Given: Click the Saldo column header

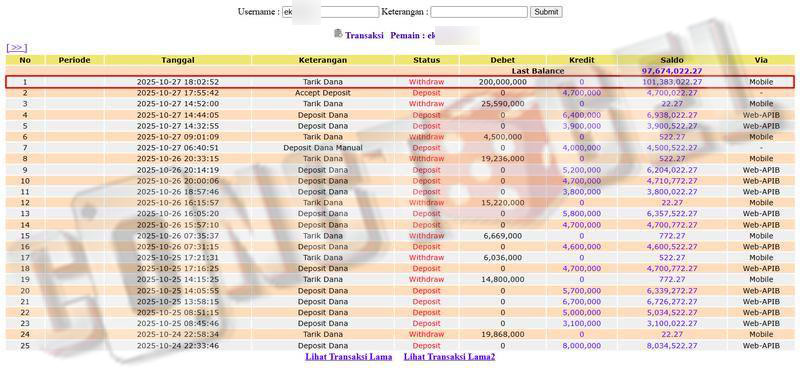Looking at the screenshot, I should click(x=672, y=60).
